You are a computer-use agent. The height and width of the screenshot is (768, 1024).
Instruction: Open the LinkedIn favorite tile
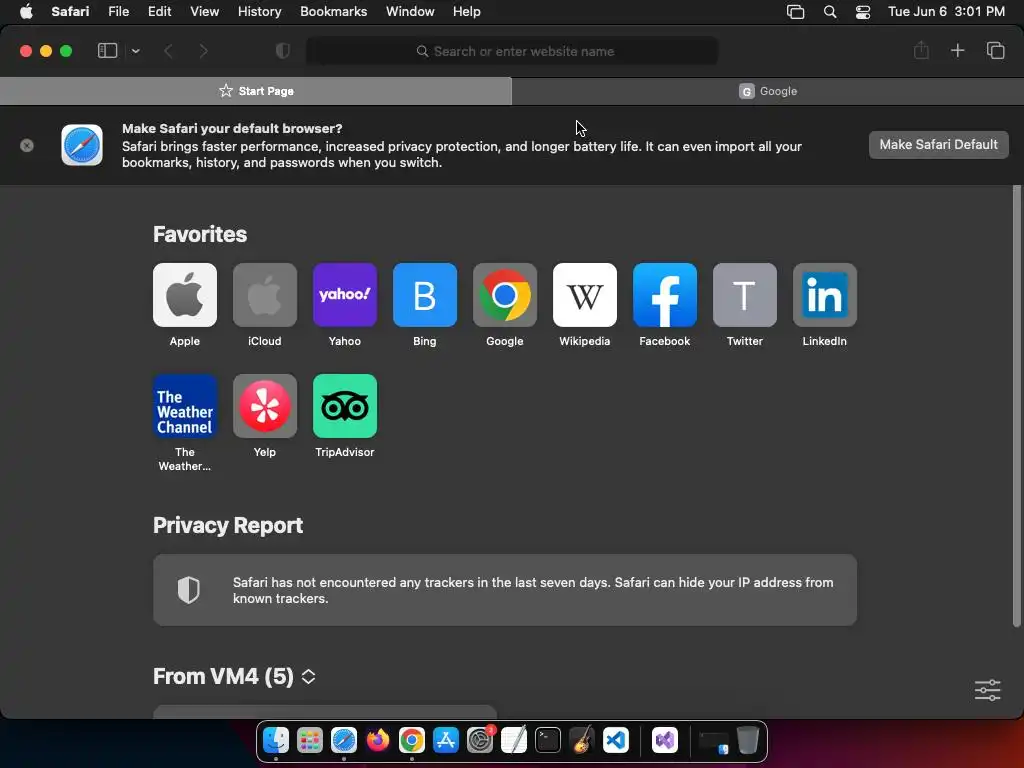pyautogui.click(x=825, y=295)
